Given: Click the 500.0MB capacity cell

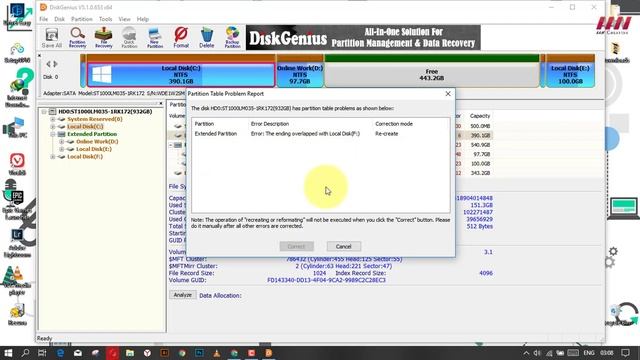Looking at the screenshot, I should click(x=480, y=126).
